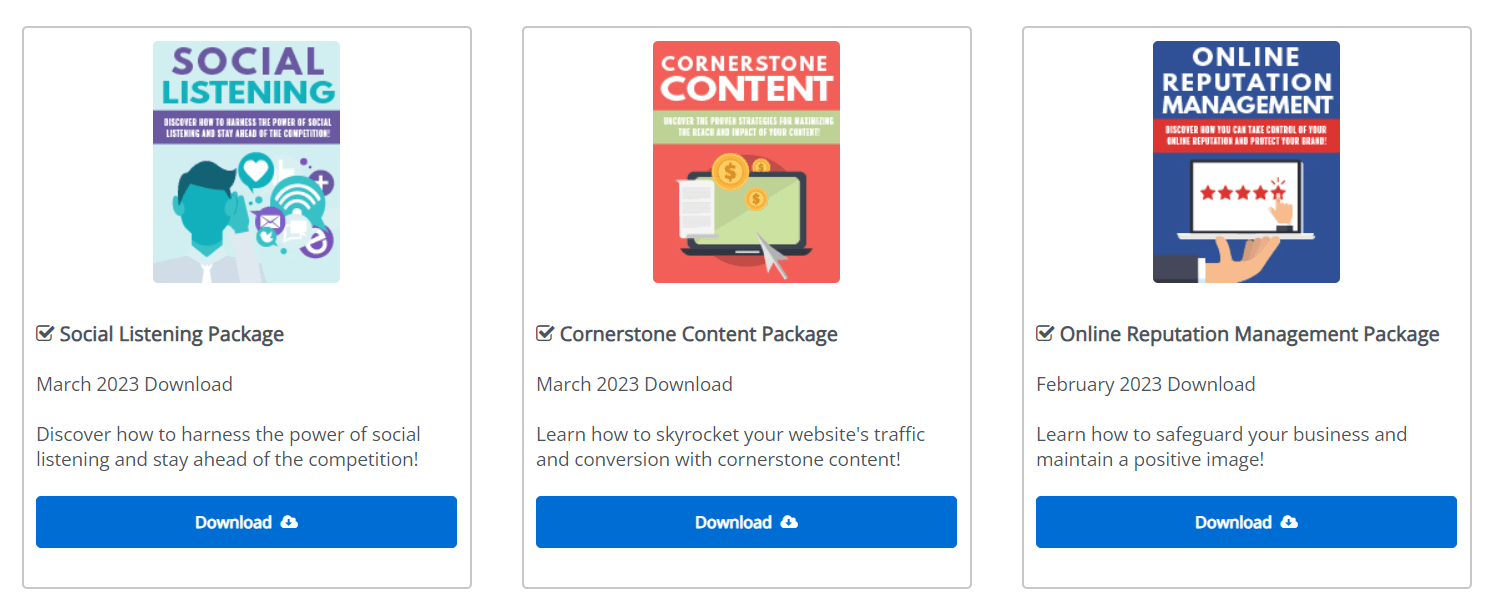This screenshot has height=615, width=1491.
Task: Select the Cornerstone Content Package title
Action: (x=698, y=334)
